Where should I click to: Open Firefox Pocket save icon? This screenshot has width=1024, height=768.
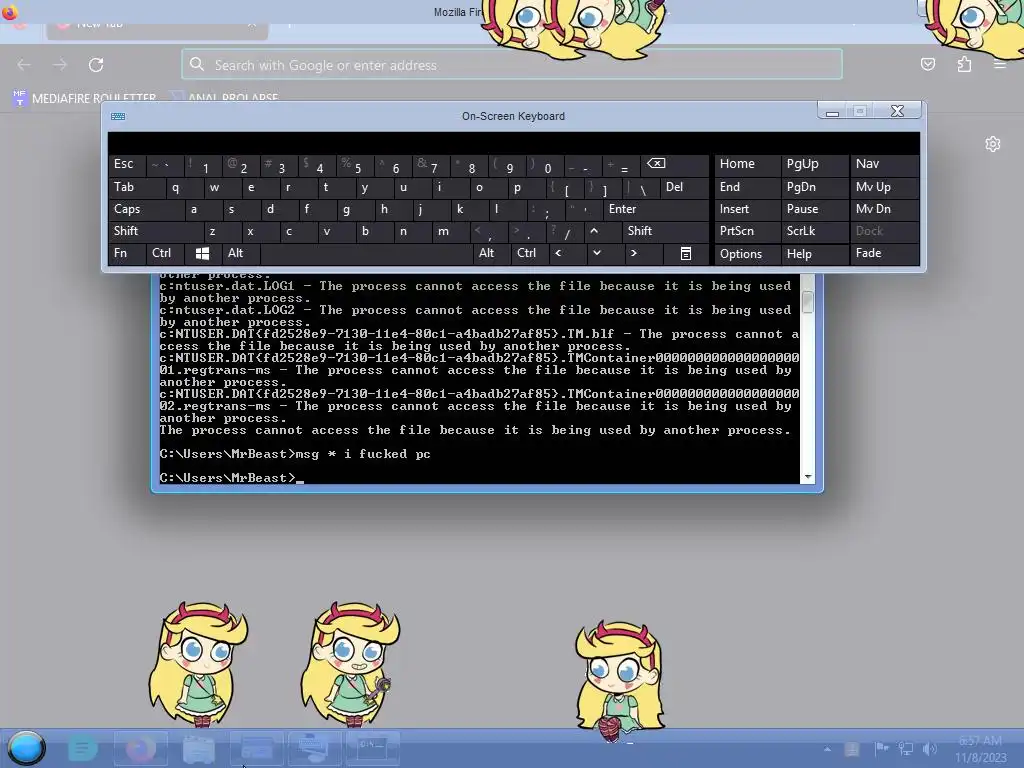pos(927,64)
